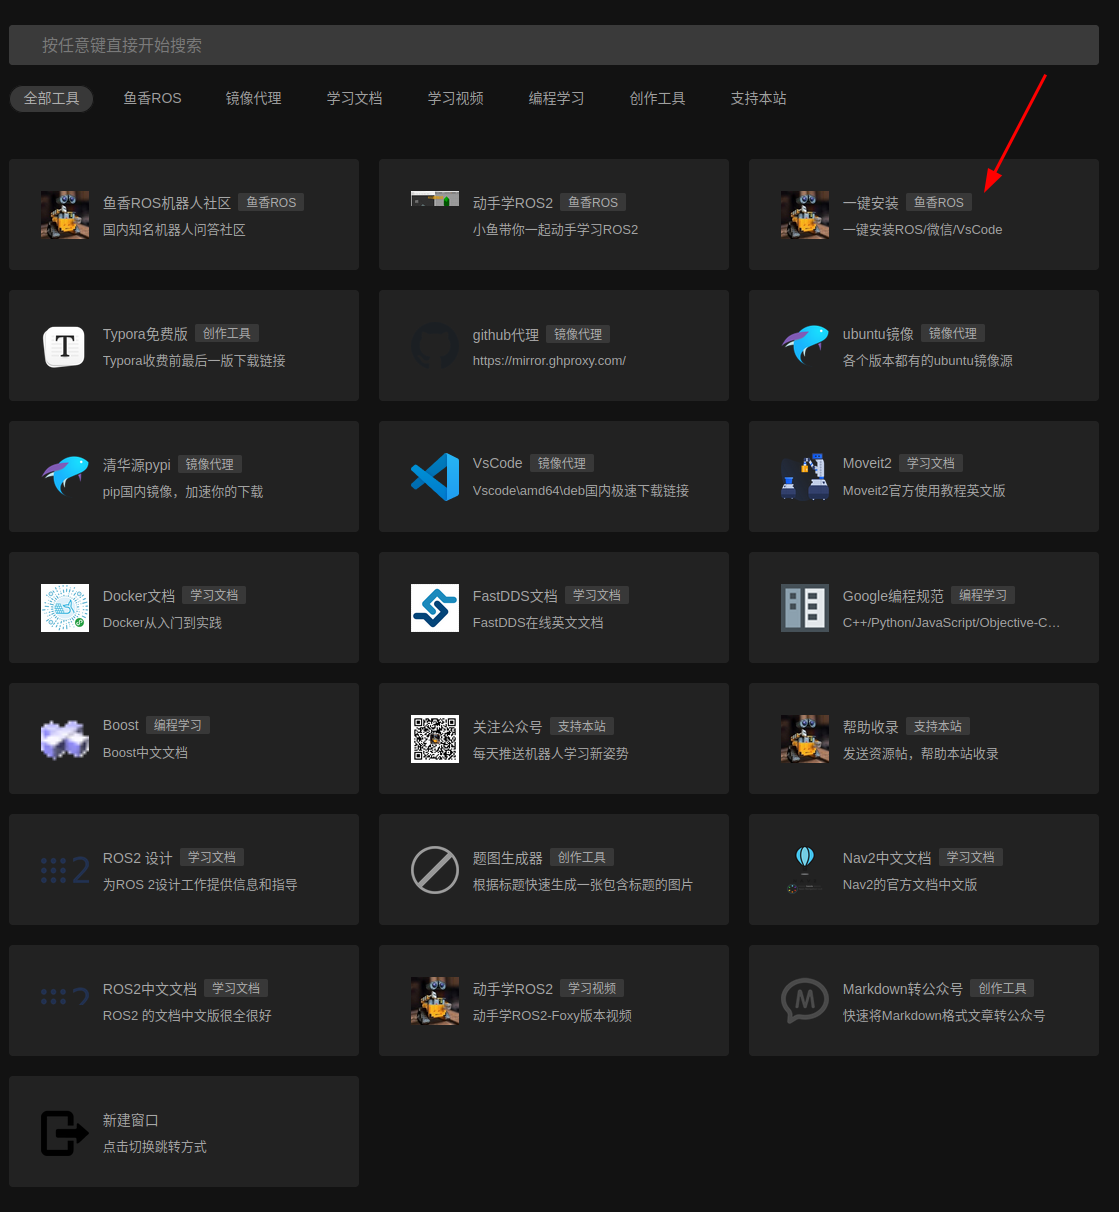Screen dimensions: 1119x1212
Task: Click the text Vscode\amd64\deb国内极速下载链接
Action: (581, 491)
